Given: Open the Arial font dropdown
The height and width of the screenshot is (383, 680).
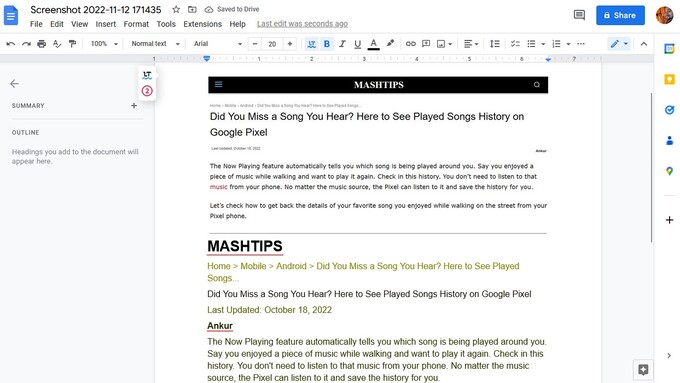Looking at the screenshot, I should tap(218, 44).
